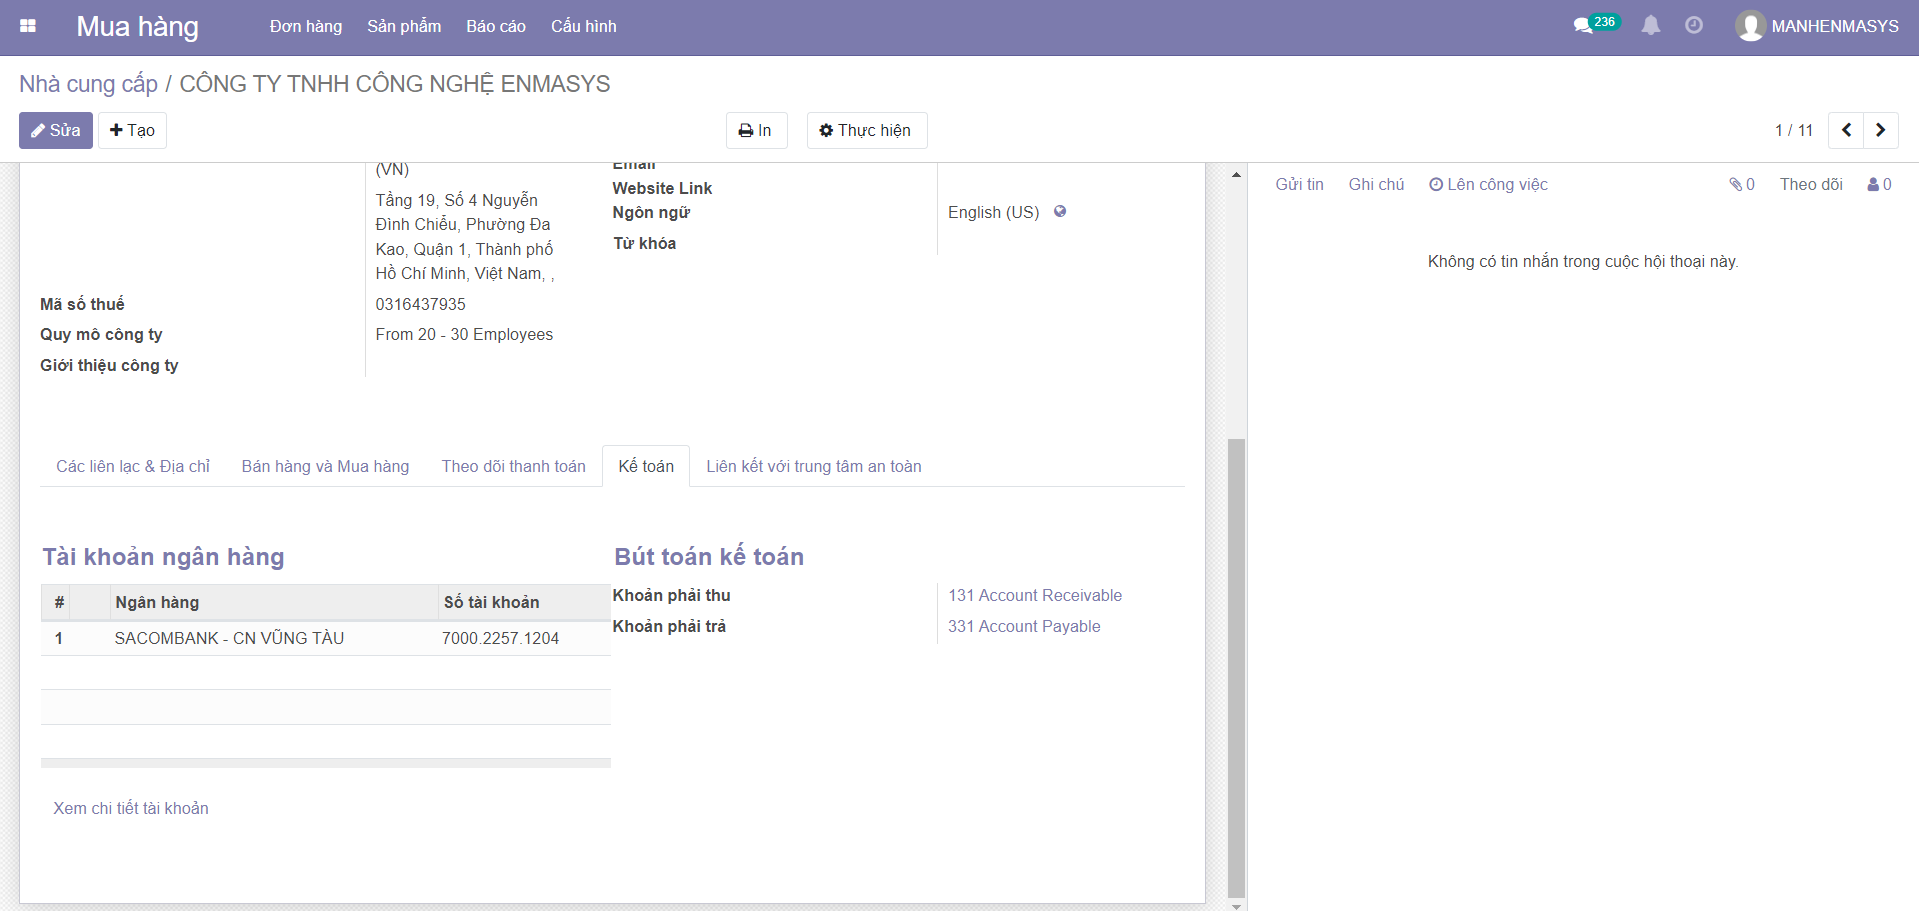Open the In print dropdown
The height and width of the screenshot is (911, 1919).
point(756,130)
